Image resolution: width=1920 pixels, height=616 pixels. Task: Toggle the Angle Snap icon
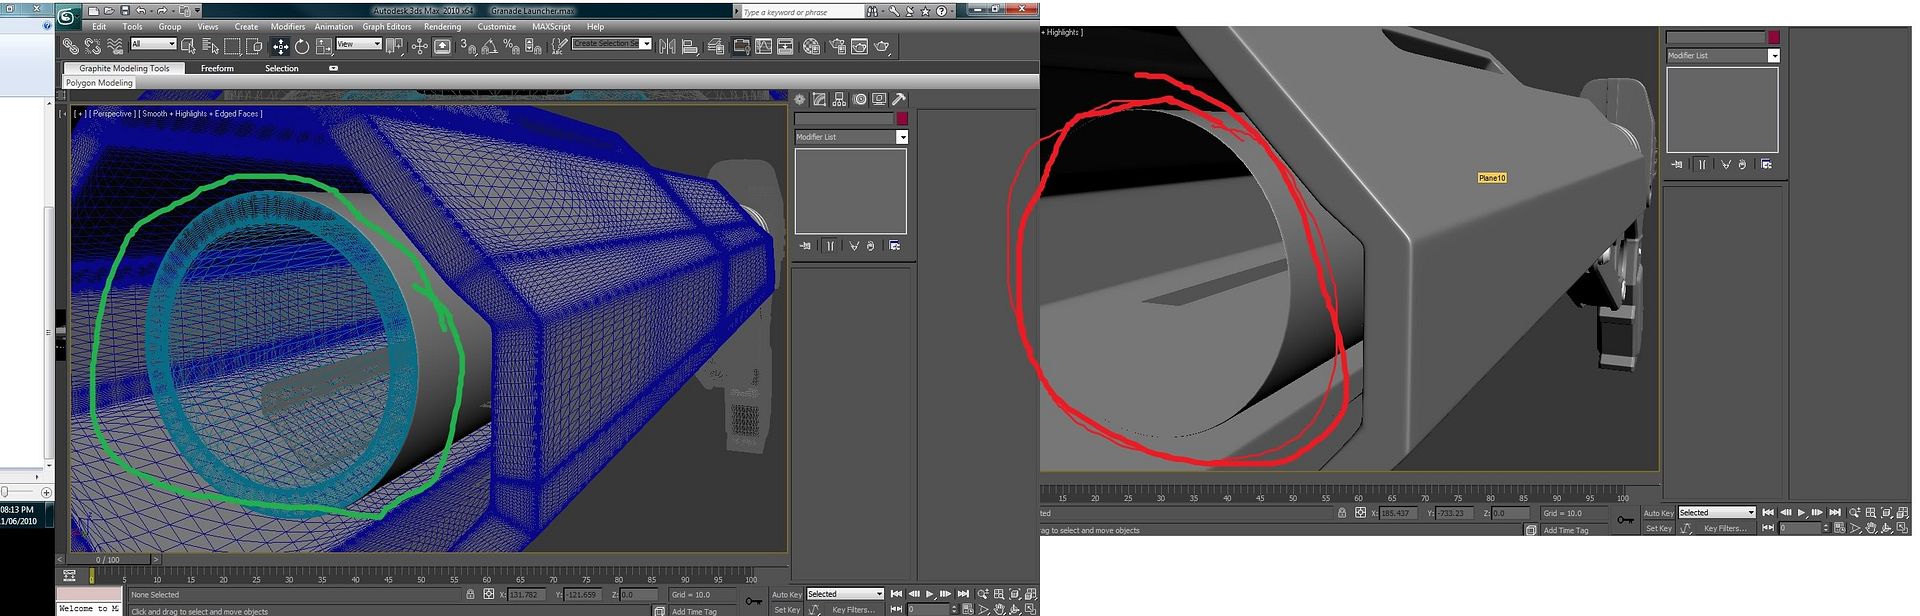tap(489, 46)
